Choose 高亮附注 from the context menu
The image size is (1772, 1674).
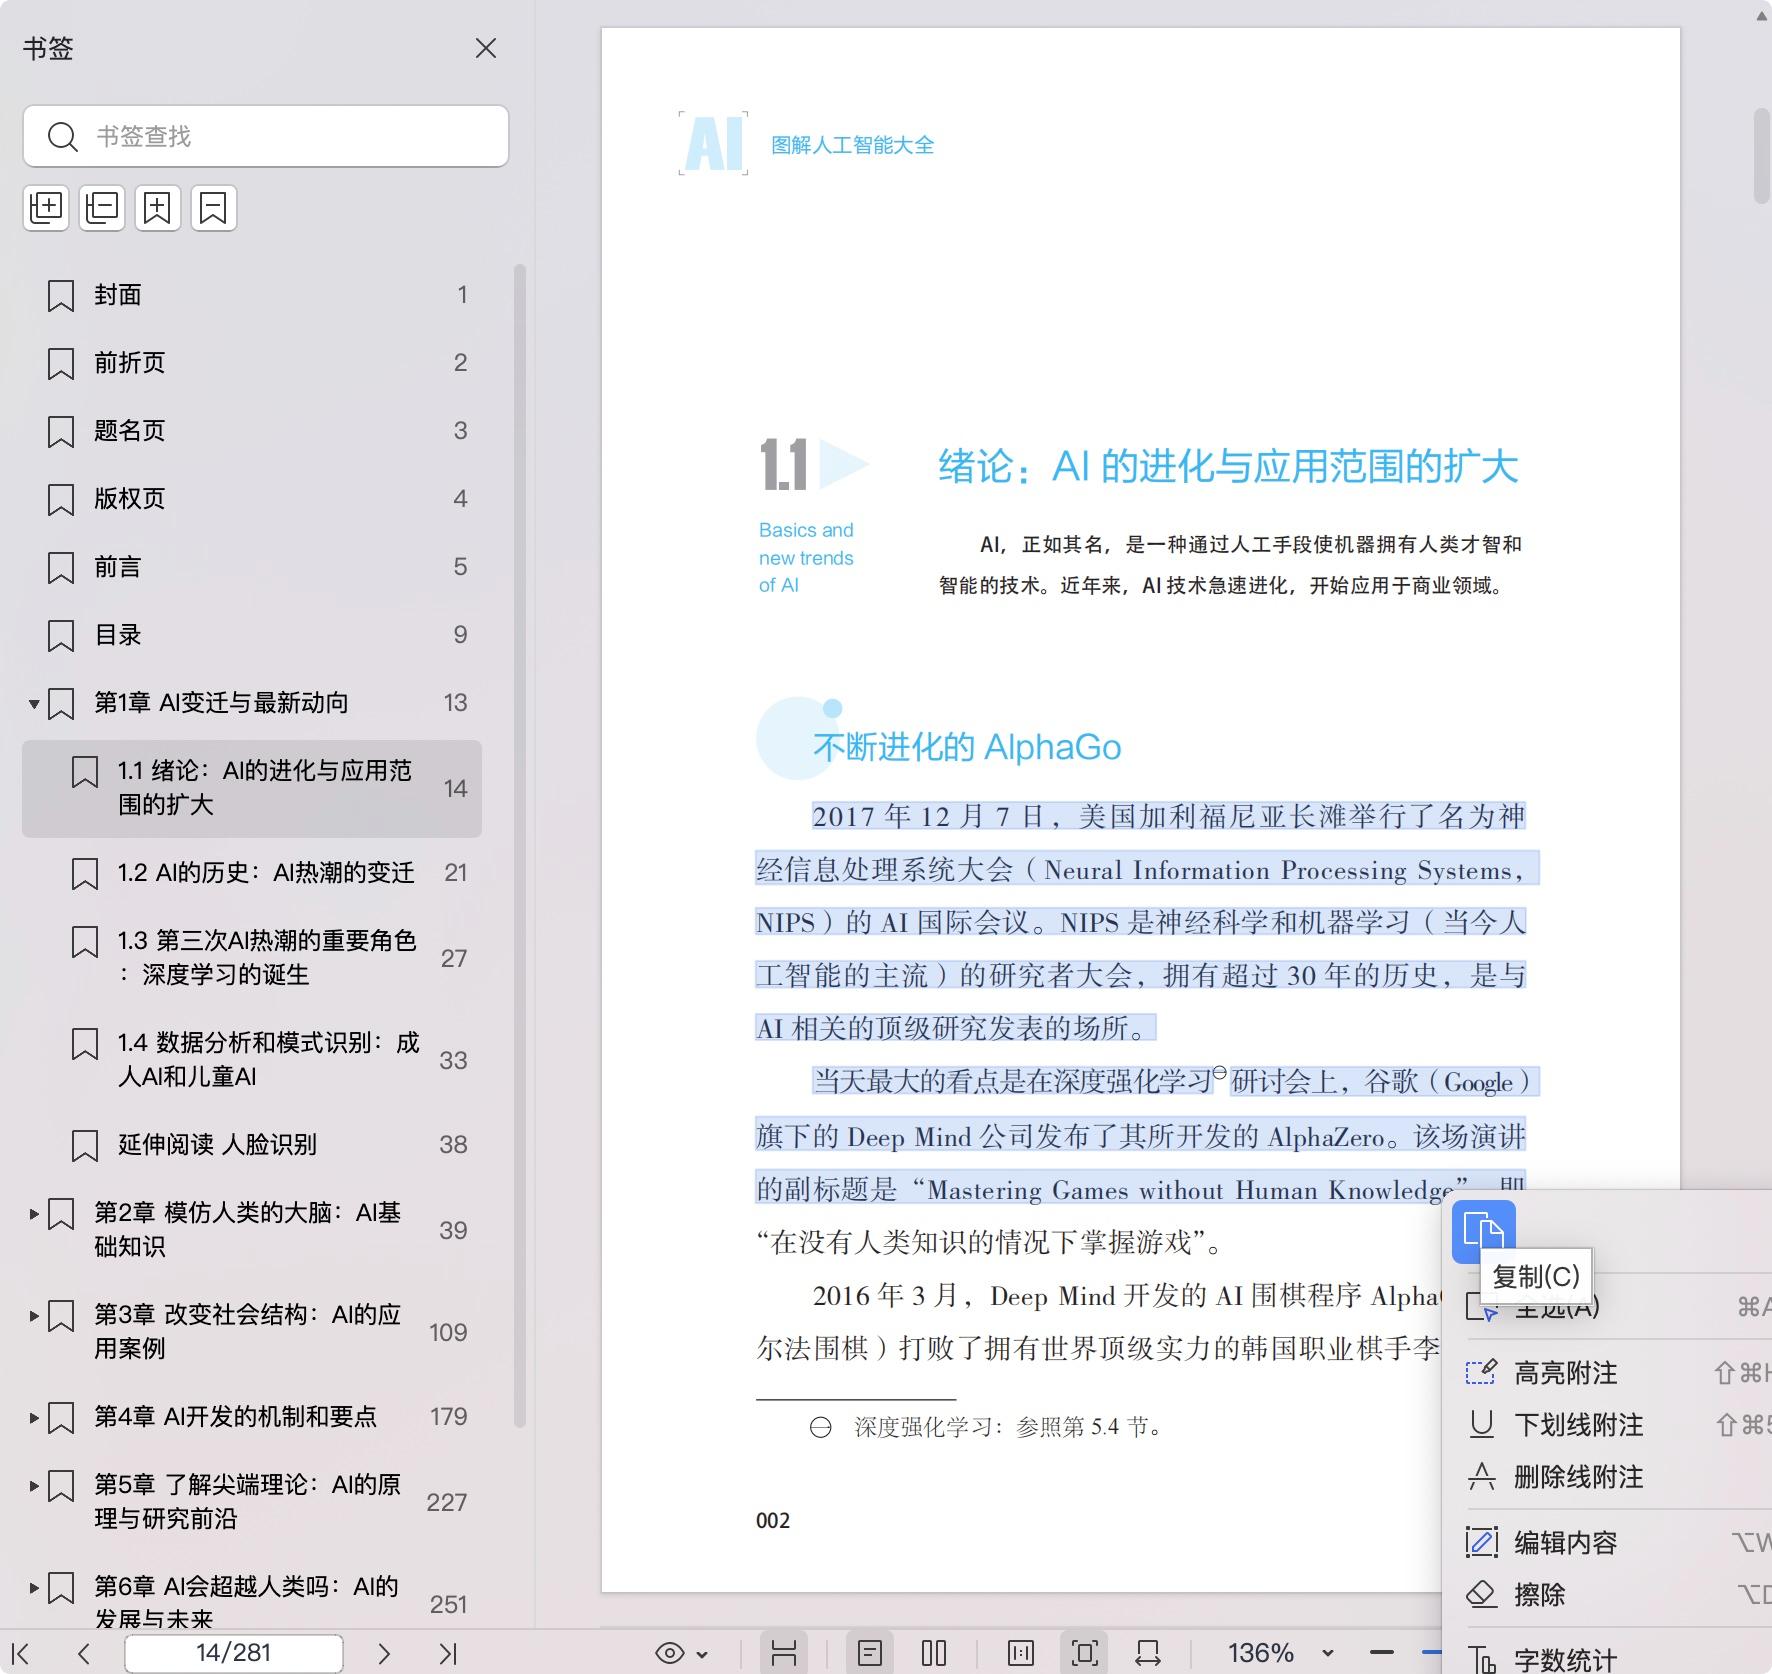1565,1373
